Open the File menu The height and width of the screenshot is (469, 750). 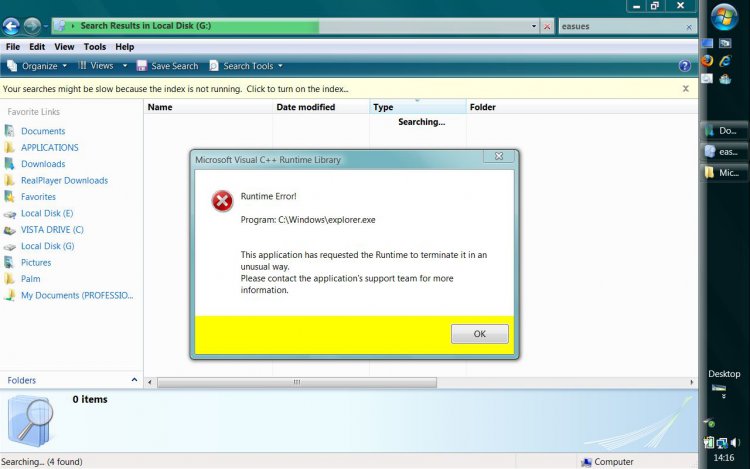(x=13, y=47)
